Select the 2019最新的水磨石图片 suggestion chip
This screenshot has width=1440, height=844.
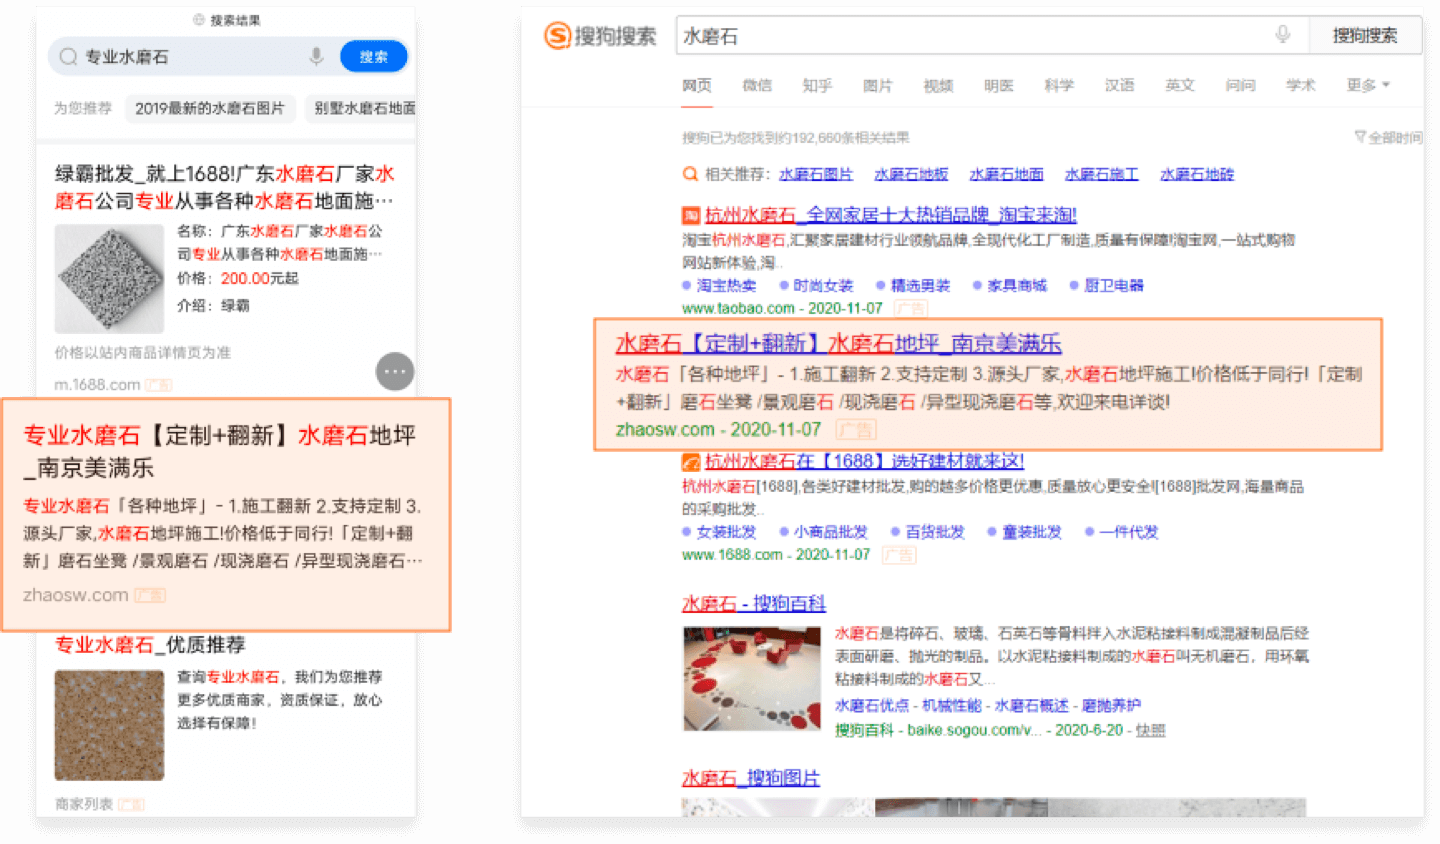[x=210, y=108]
